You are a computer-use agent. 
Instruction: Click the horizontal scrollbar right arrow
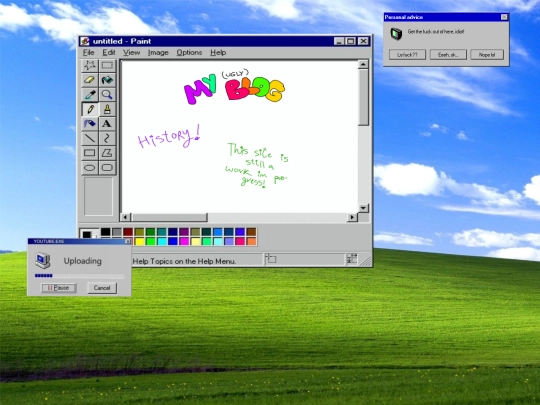tap(352, 217)
